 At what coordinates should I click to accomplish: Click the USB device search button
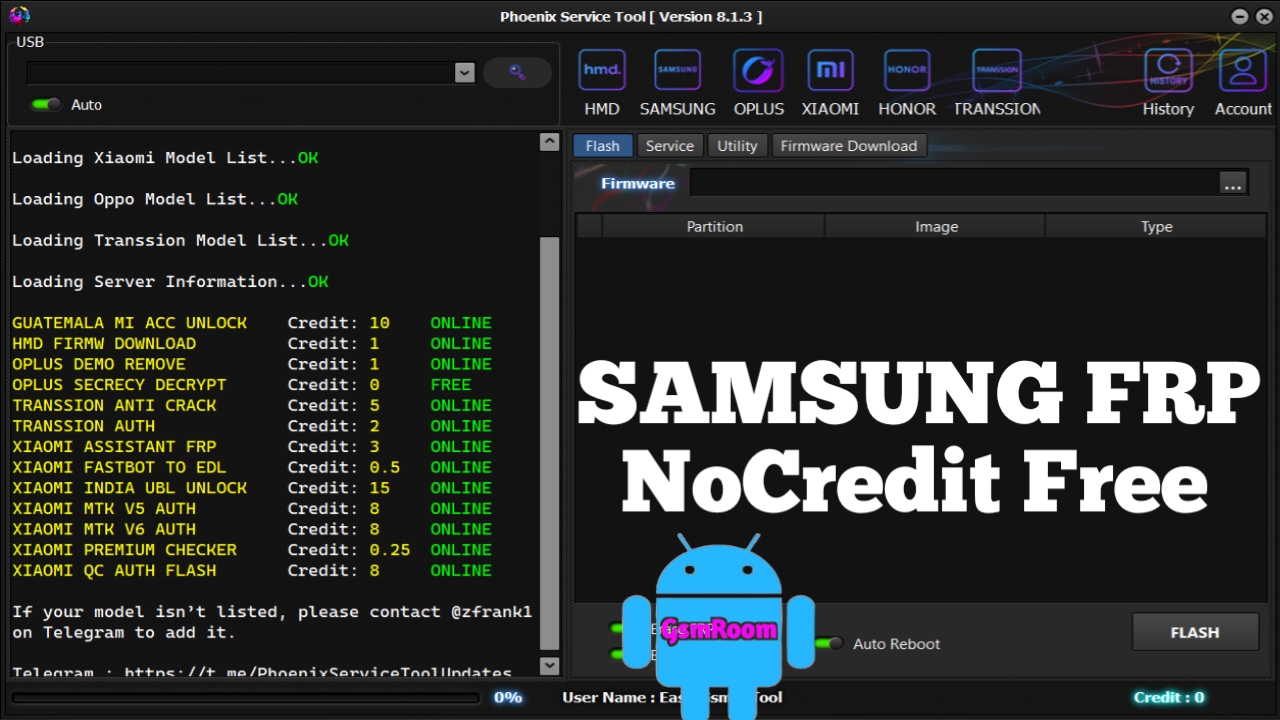517,72
